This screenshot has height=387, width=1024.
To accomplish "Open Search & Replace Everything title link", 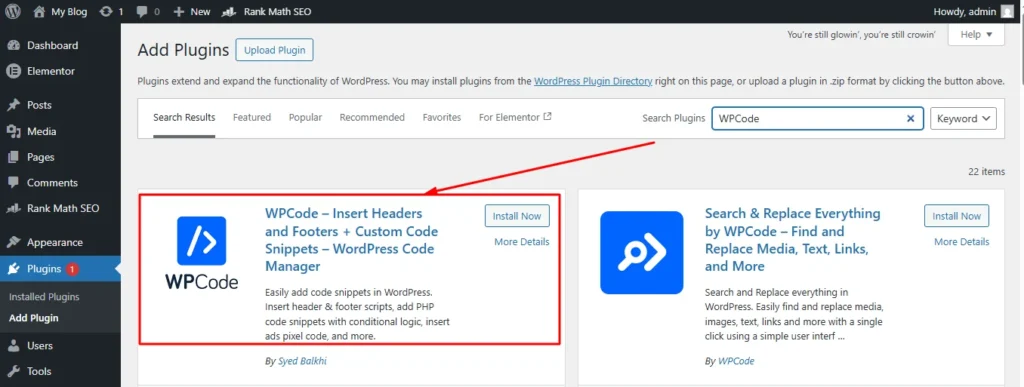I will pyautogui.click(x=793, y=240).
